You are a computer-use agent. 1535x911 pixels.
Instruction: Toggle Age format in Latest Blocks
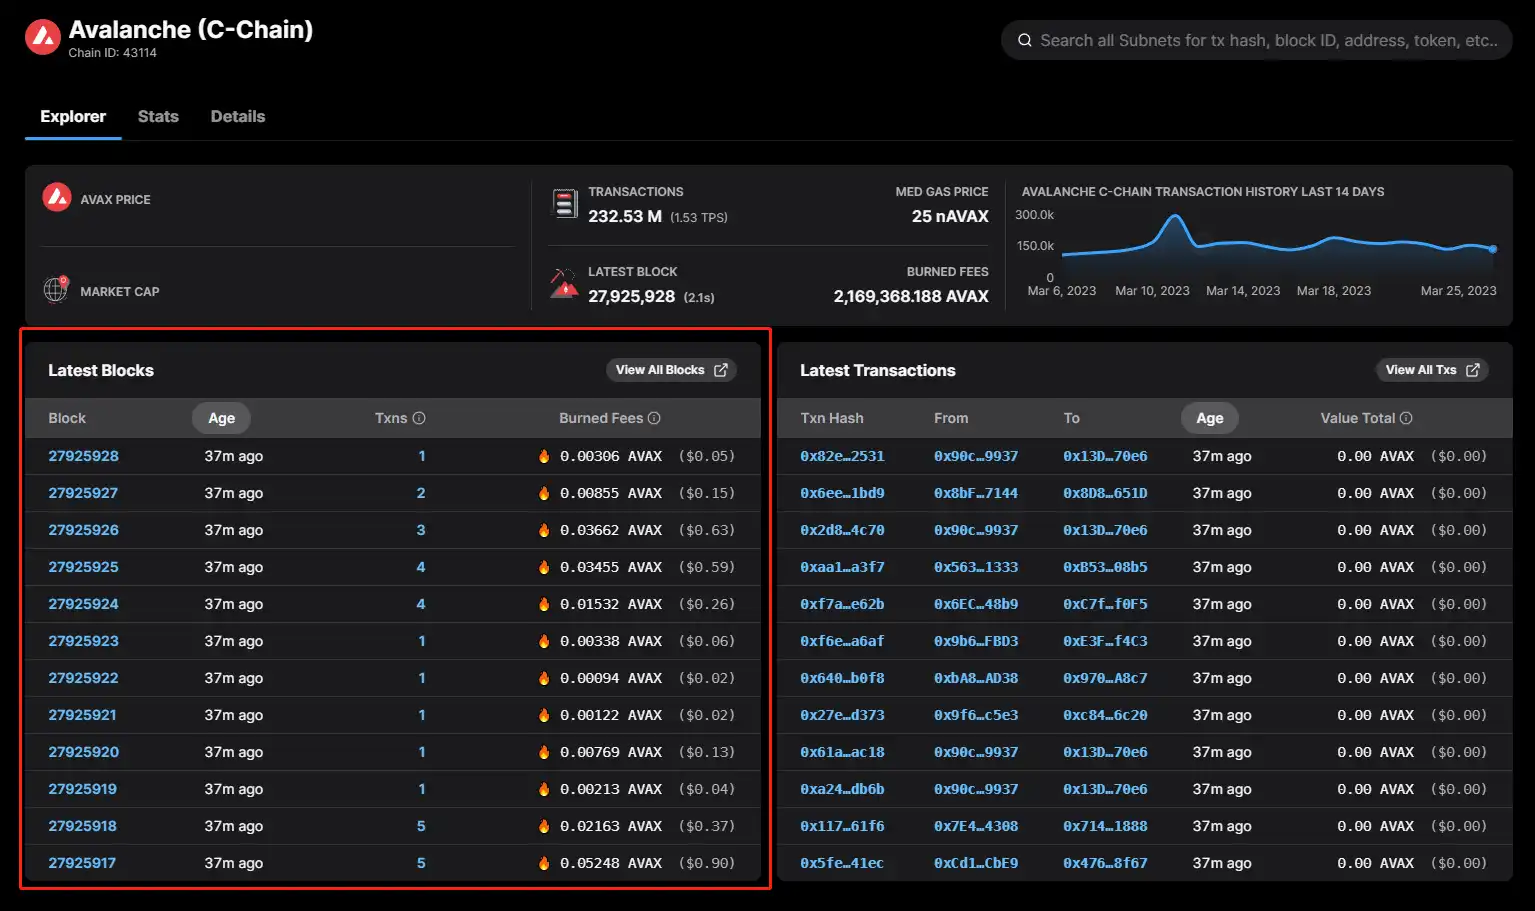pos(221,418)
